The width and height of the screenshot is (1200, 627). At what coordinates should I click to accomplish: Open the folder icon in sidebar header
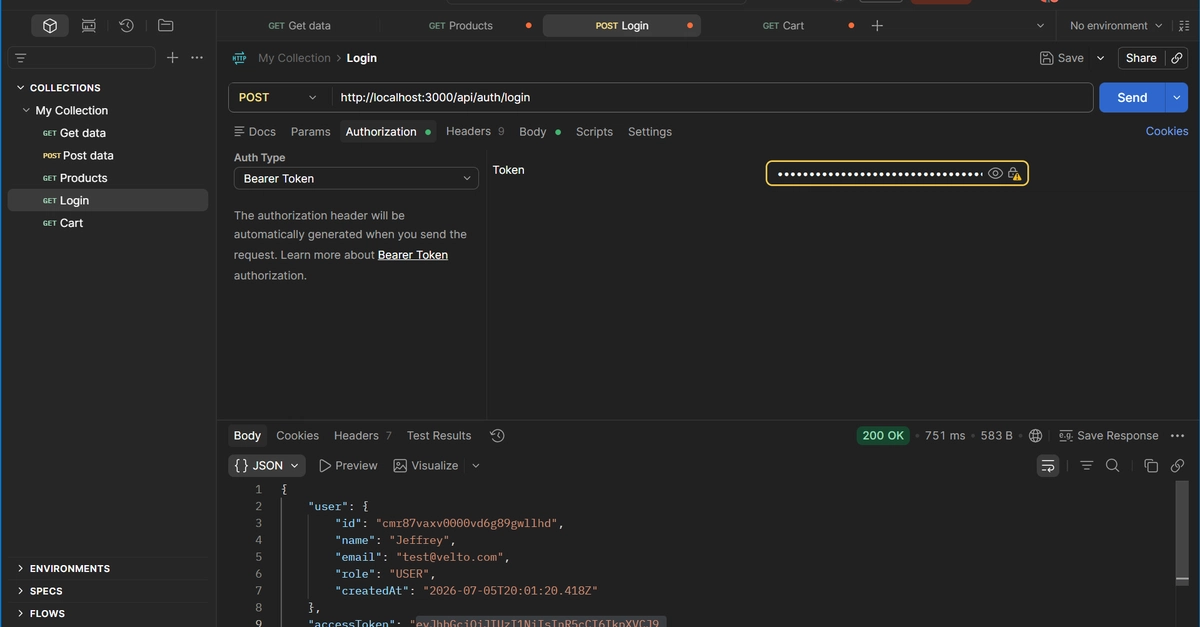pos(166,26)
